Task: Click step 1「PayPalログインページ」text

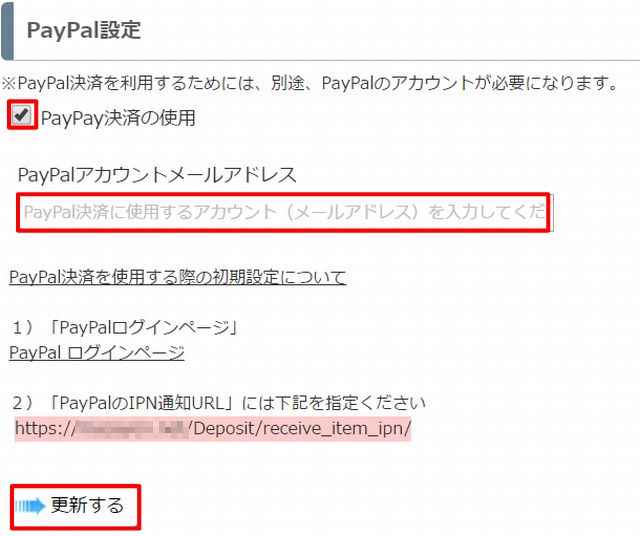Action: point(125,327)
